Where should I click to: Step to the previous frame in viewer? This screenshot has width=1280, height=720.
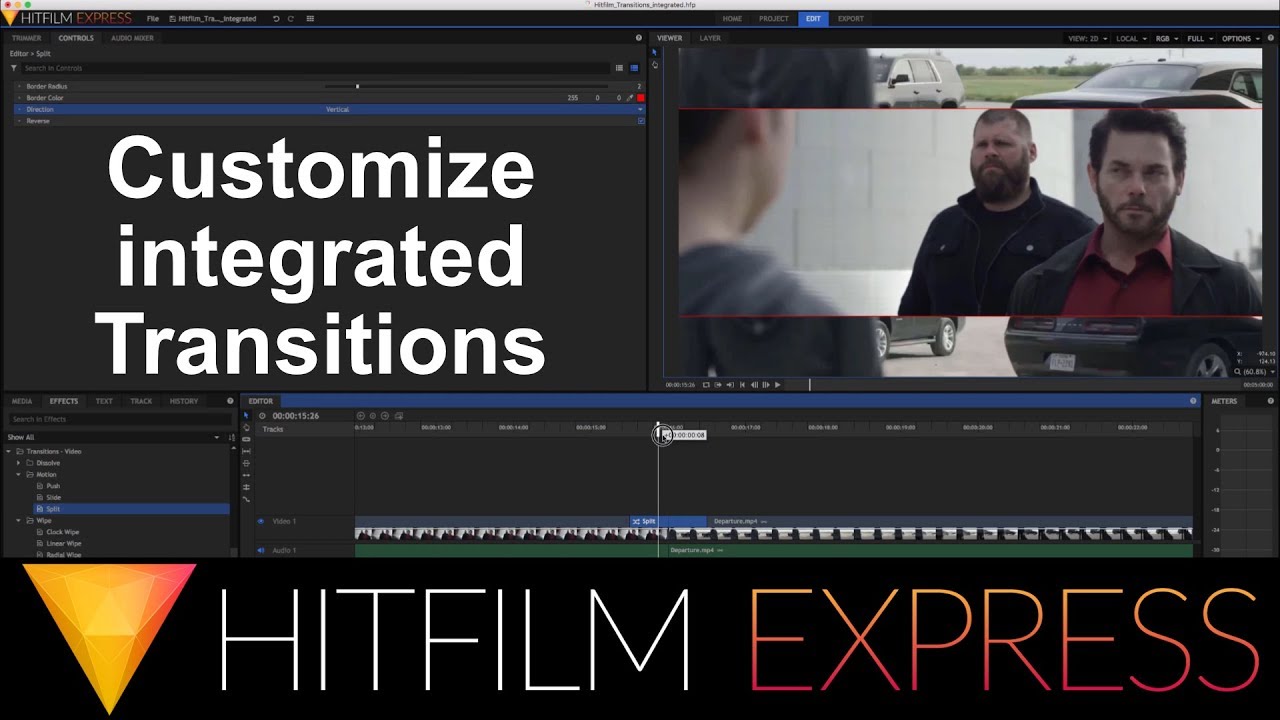tap(754, 385)
